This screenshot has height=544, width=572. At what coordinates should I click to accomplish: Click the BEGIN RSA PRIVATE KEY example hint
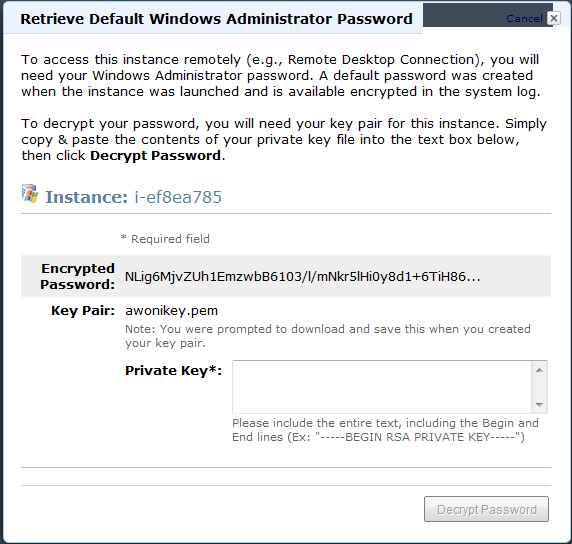[x=385, y=430]
